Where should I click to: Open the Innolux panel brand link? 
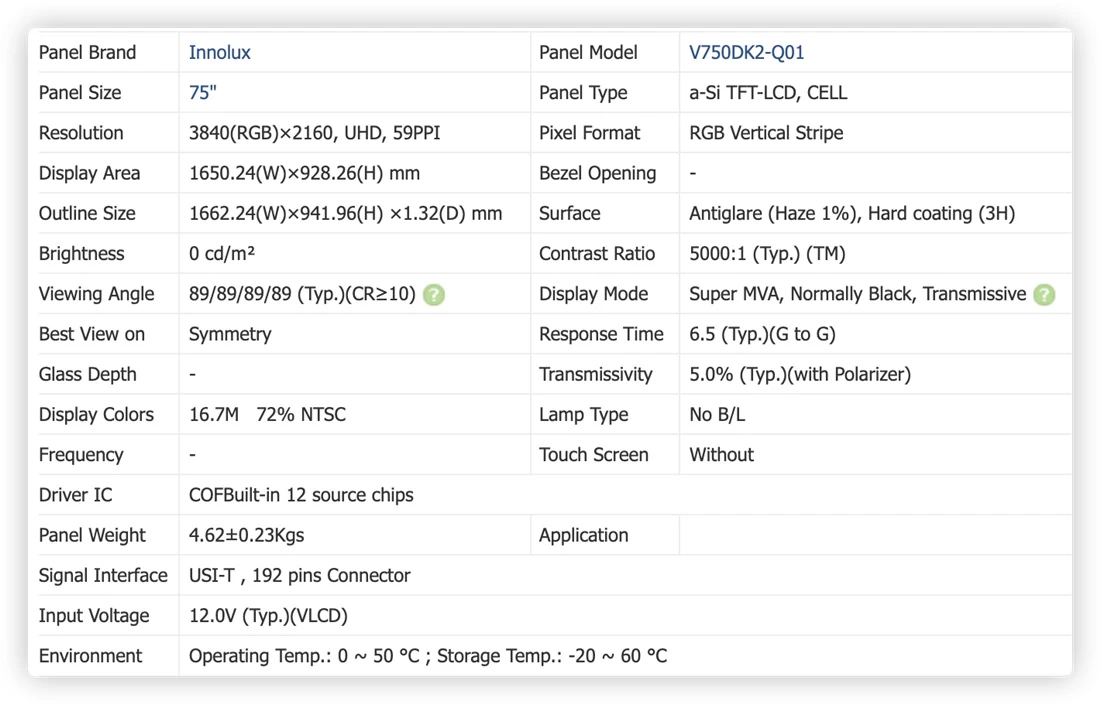[x=219, y=53]
